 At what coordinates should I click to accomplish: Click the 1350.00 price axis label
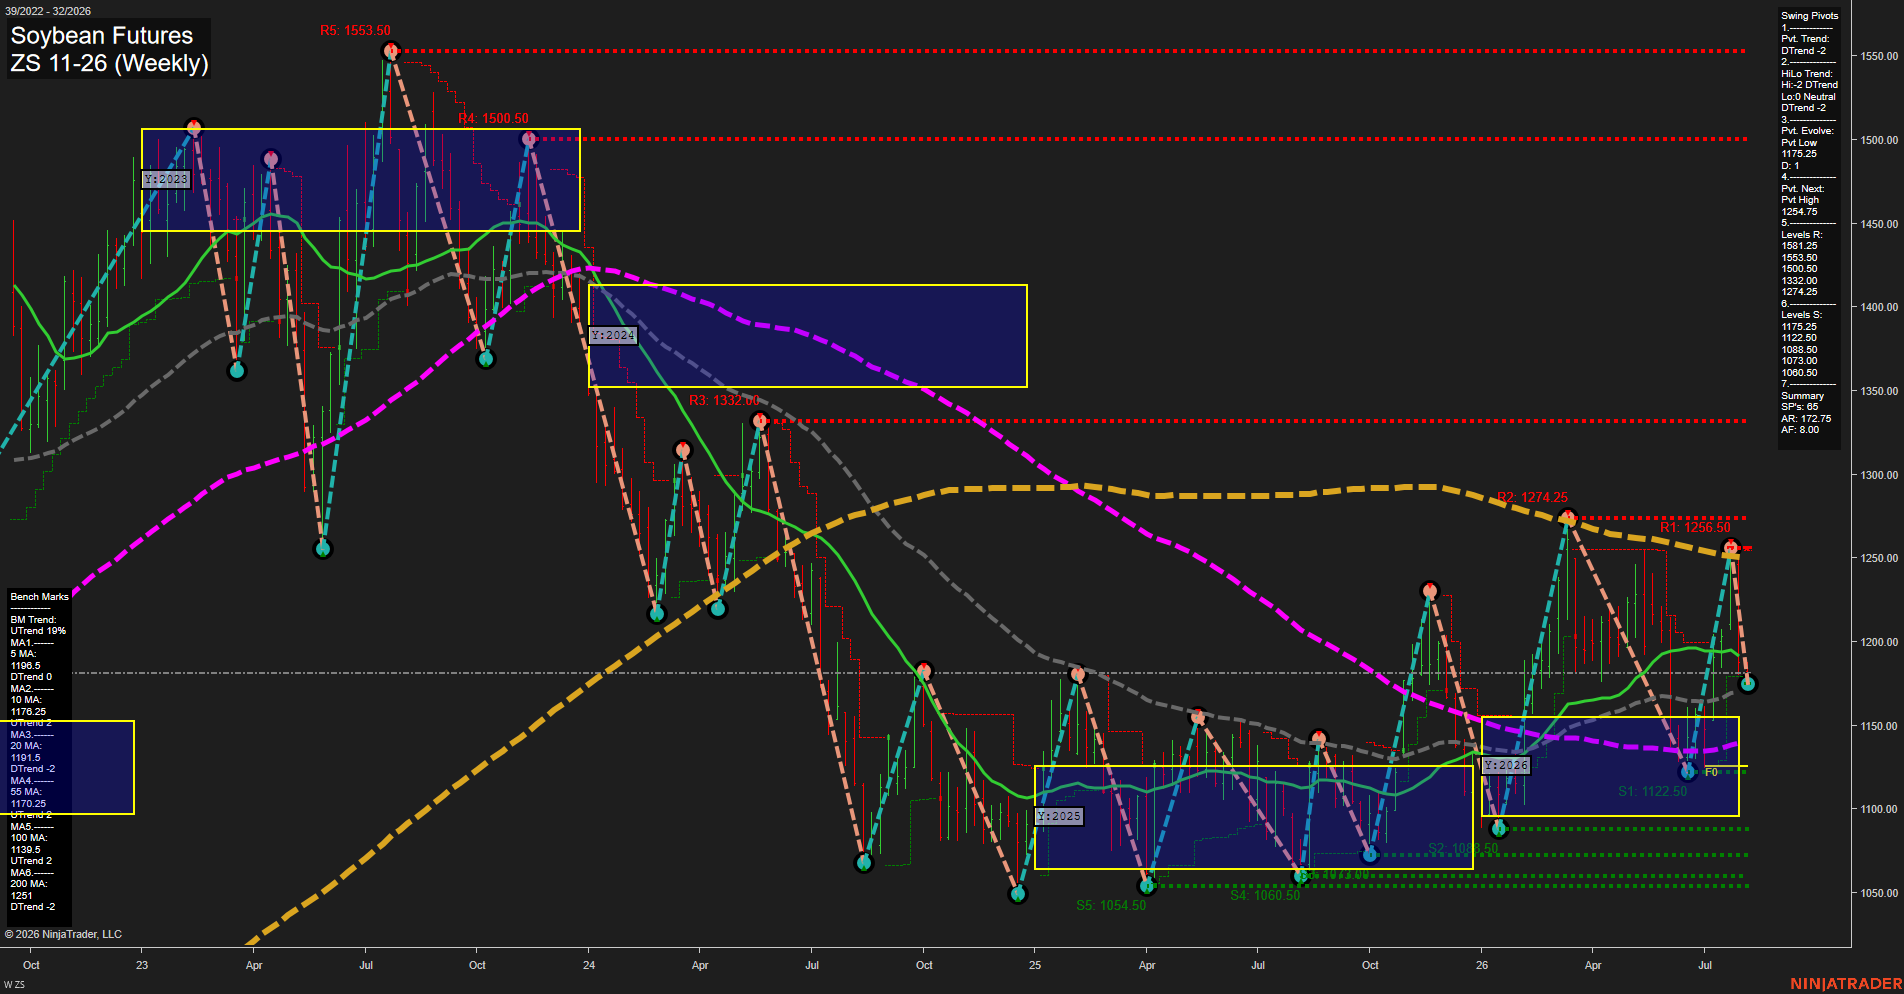(1879, 391)
